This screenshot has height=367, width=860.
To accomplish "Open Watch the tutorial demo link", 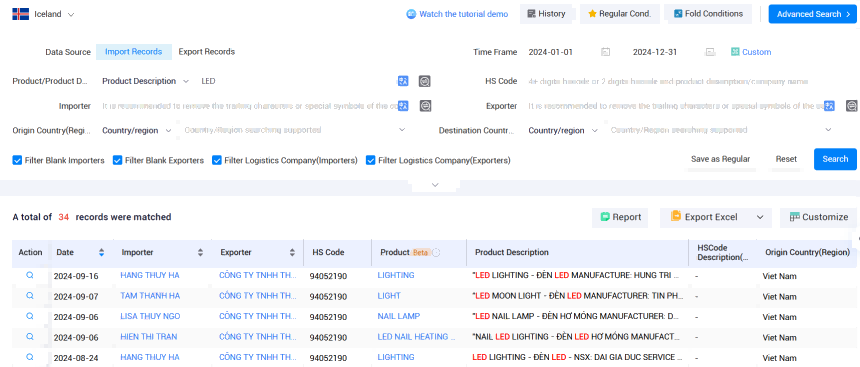I will [457, 14].
